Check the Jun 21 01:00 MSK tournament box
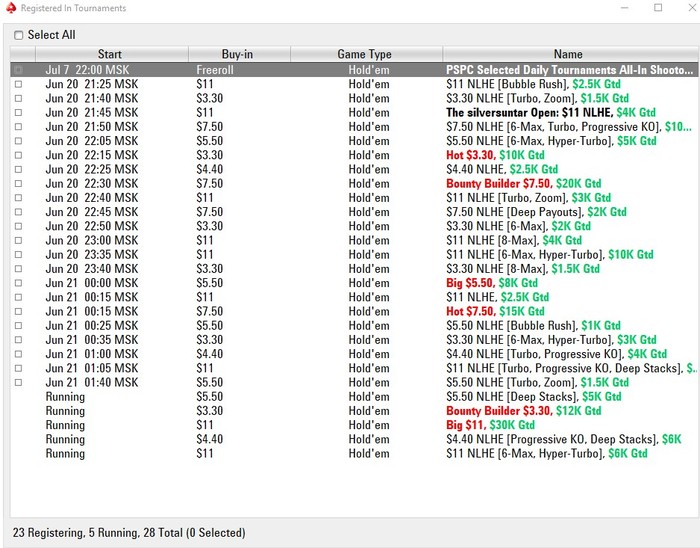The height and width of the screenshot is (548, 700). coord(18,354)
